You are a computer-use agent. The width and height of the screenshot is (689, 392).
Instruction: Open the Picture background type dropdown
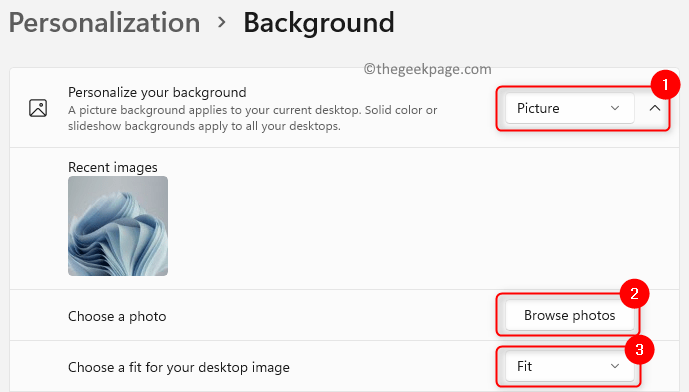pyautogui.click(x=569, y=108)
